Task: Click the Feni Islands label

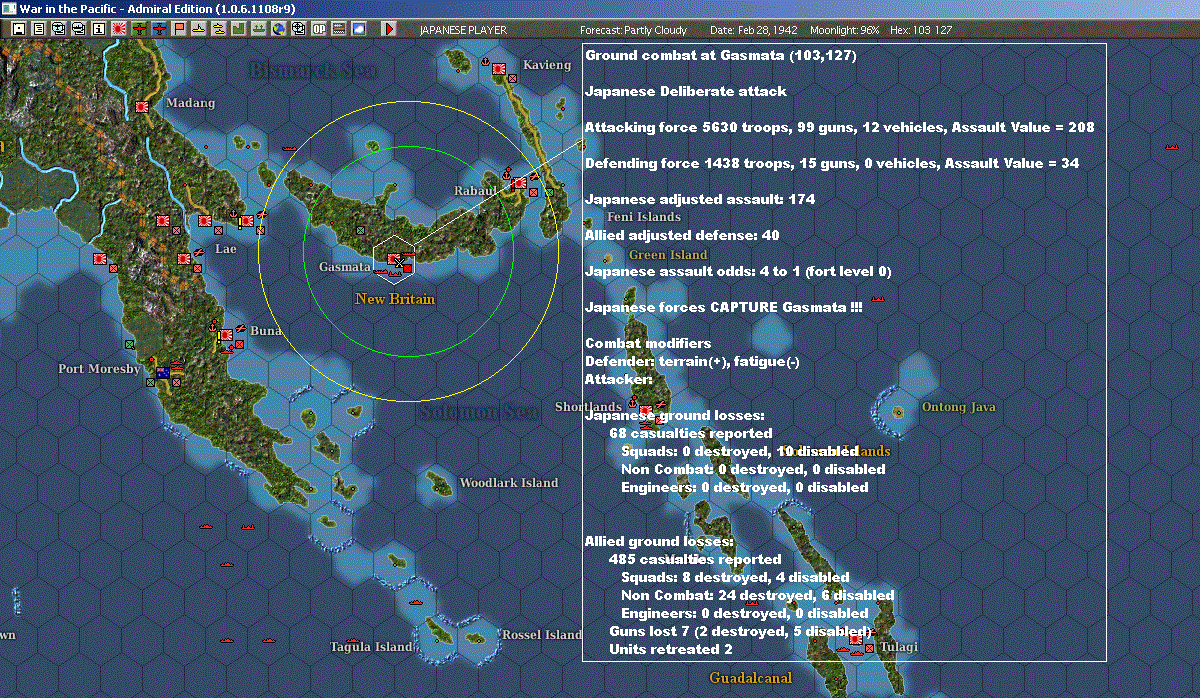Action: tap(644, 216)
